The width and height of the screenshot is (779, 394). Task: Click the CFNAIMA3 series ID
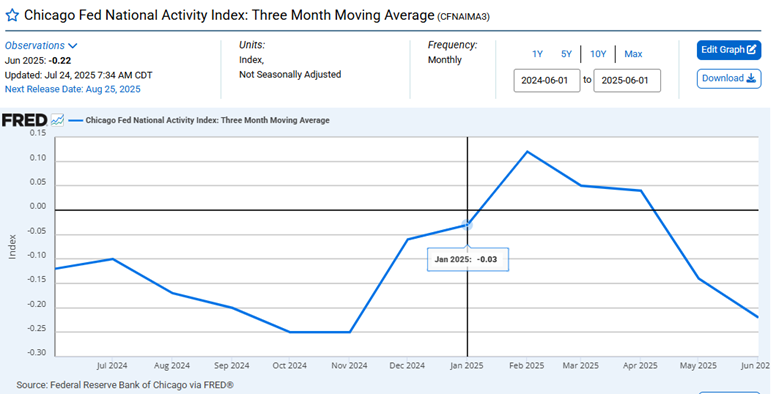[x=463, y=17]
